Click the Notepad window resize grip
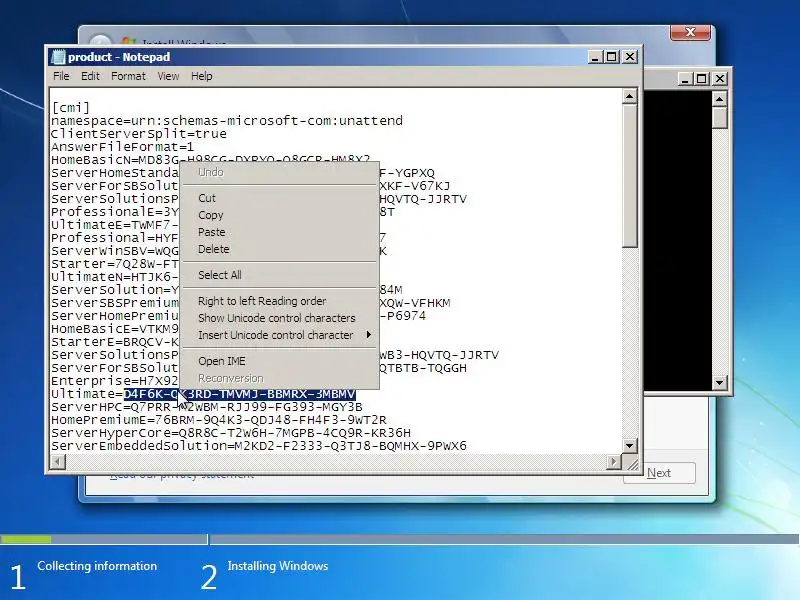Viewport: 800px width, 600px height. coord(632,463)
